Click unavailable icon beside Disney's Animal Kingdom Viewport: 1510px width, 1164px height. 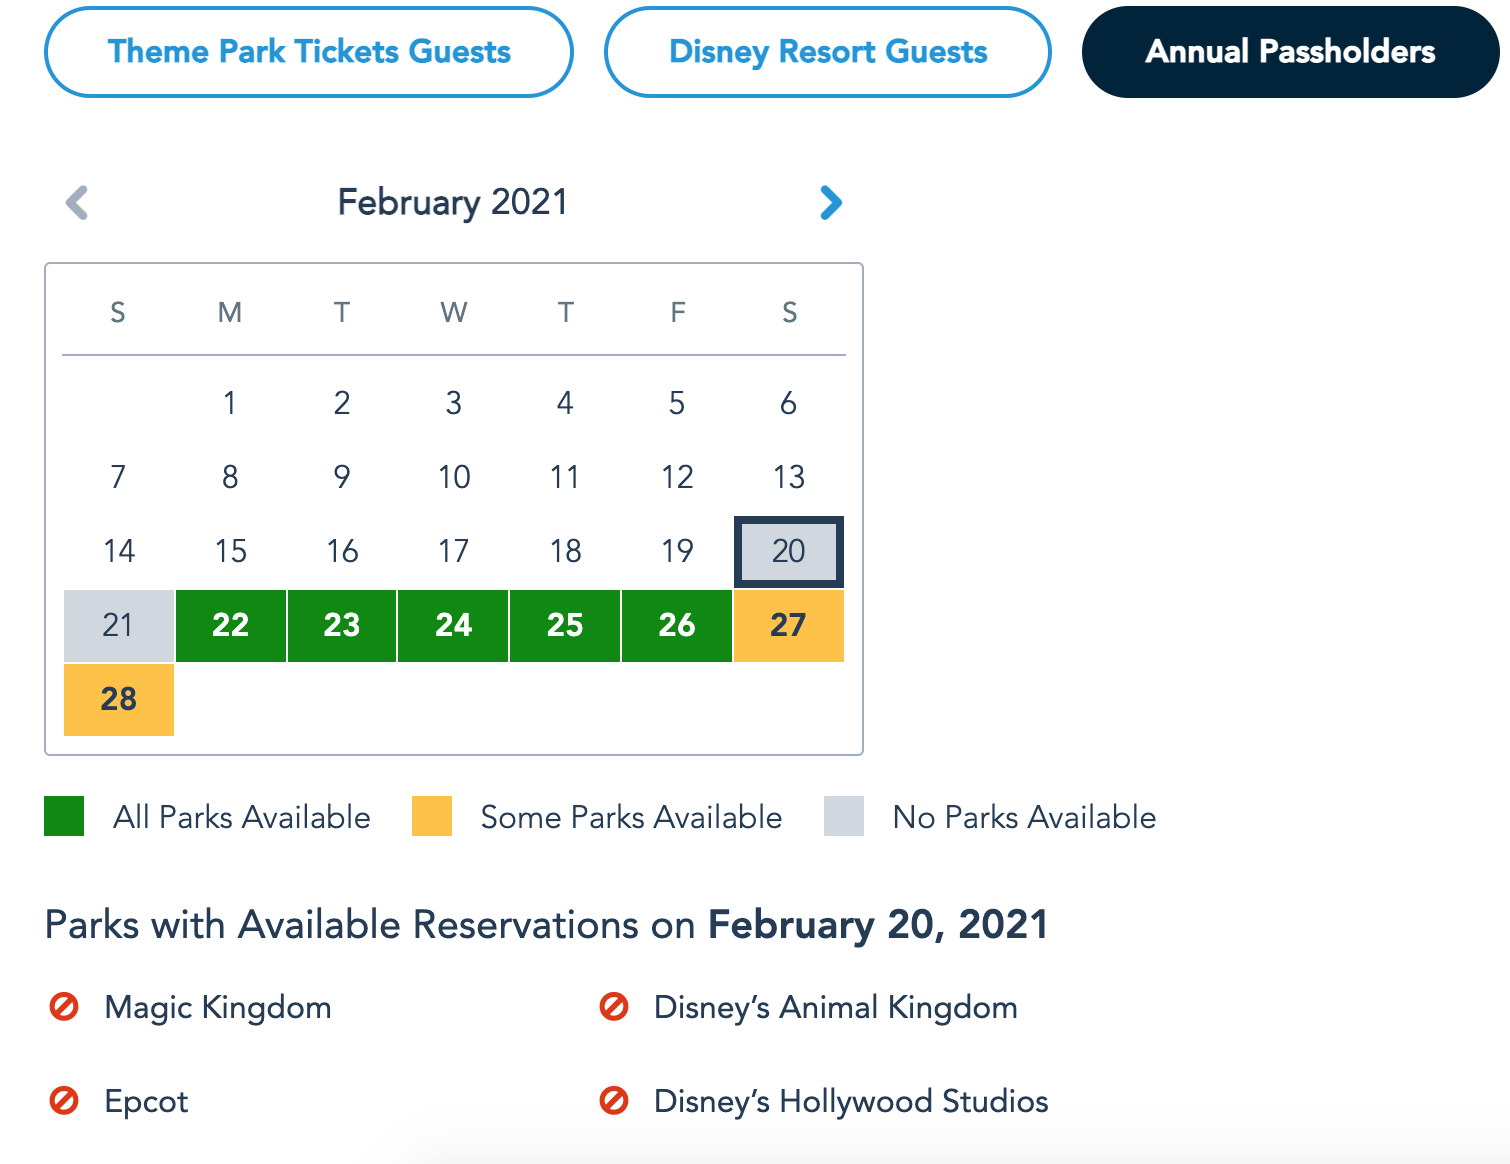pos(613,1006)
